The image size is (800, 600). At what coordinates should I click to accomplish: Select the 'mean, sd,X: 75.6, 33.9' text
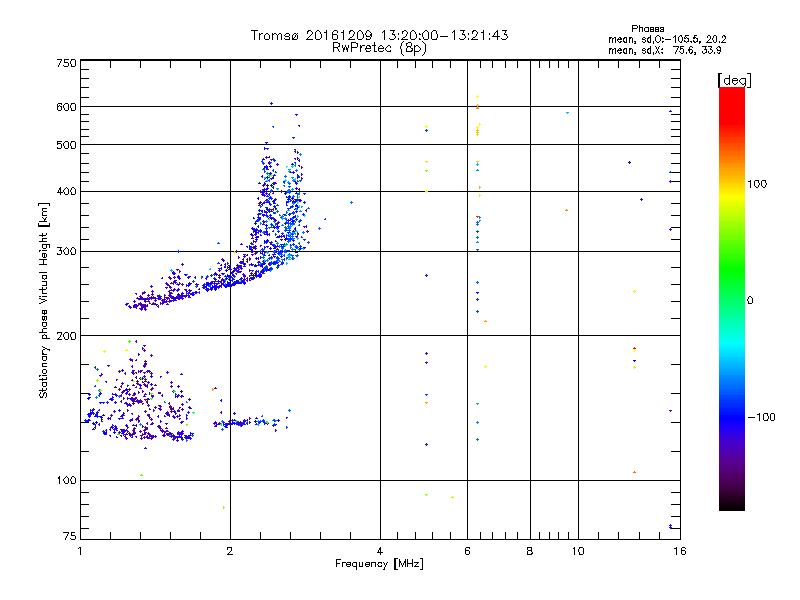664,50
